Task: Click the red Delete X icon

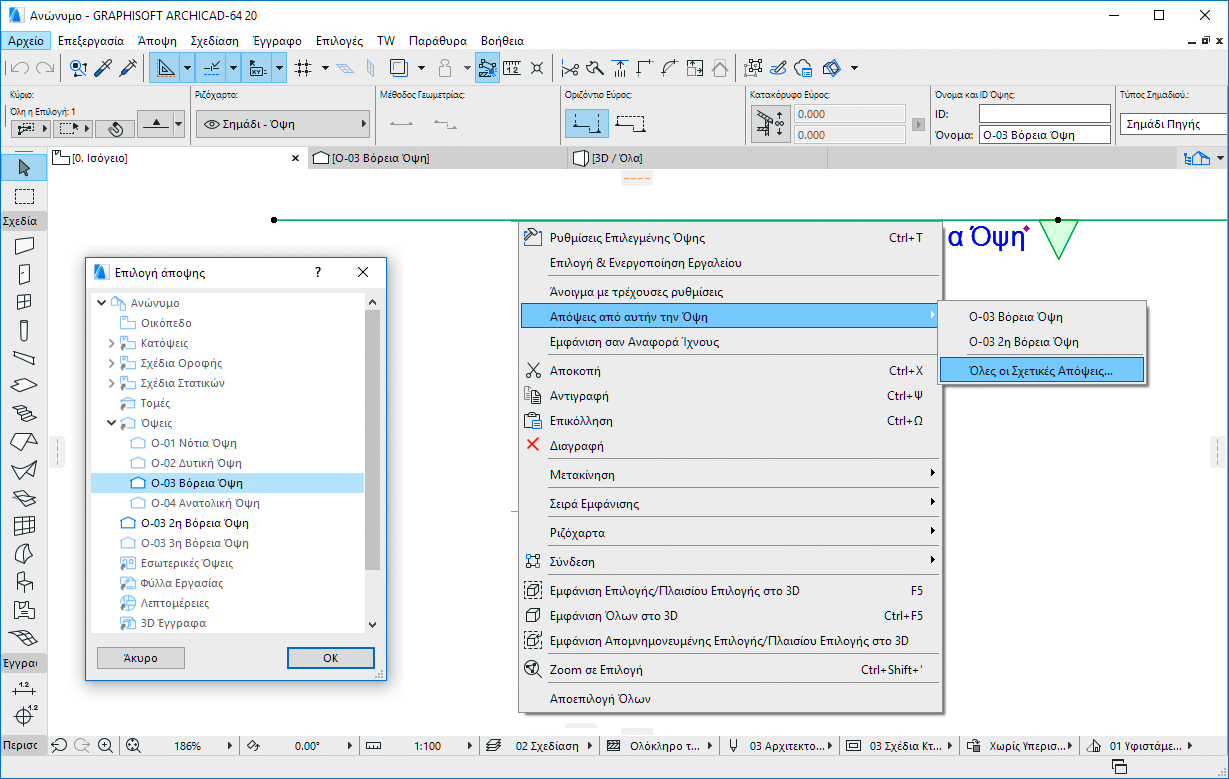Action: click(533, 445)
